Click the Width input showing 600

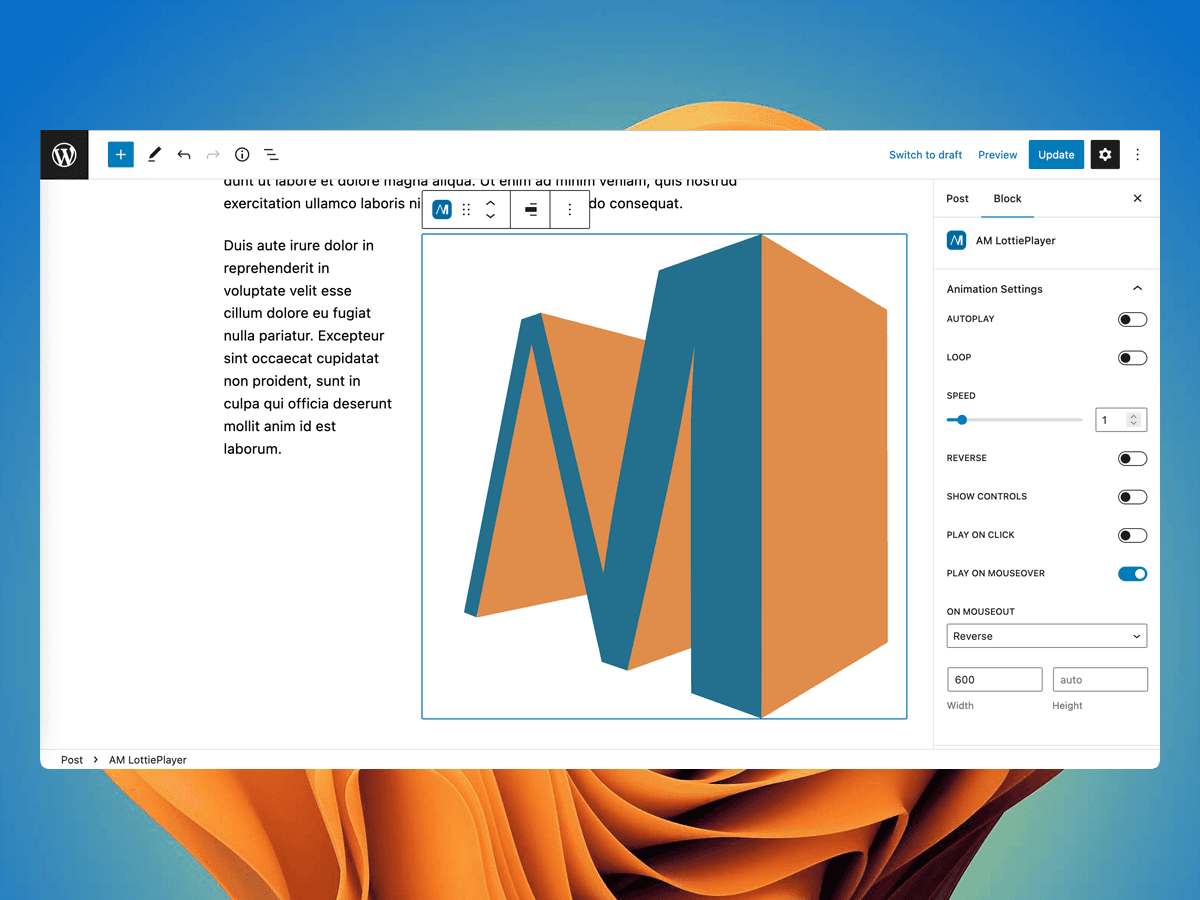pos(995,680)
